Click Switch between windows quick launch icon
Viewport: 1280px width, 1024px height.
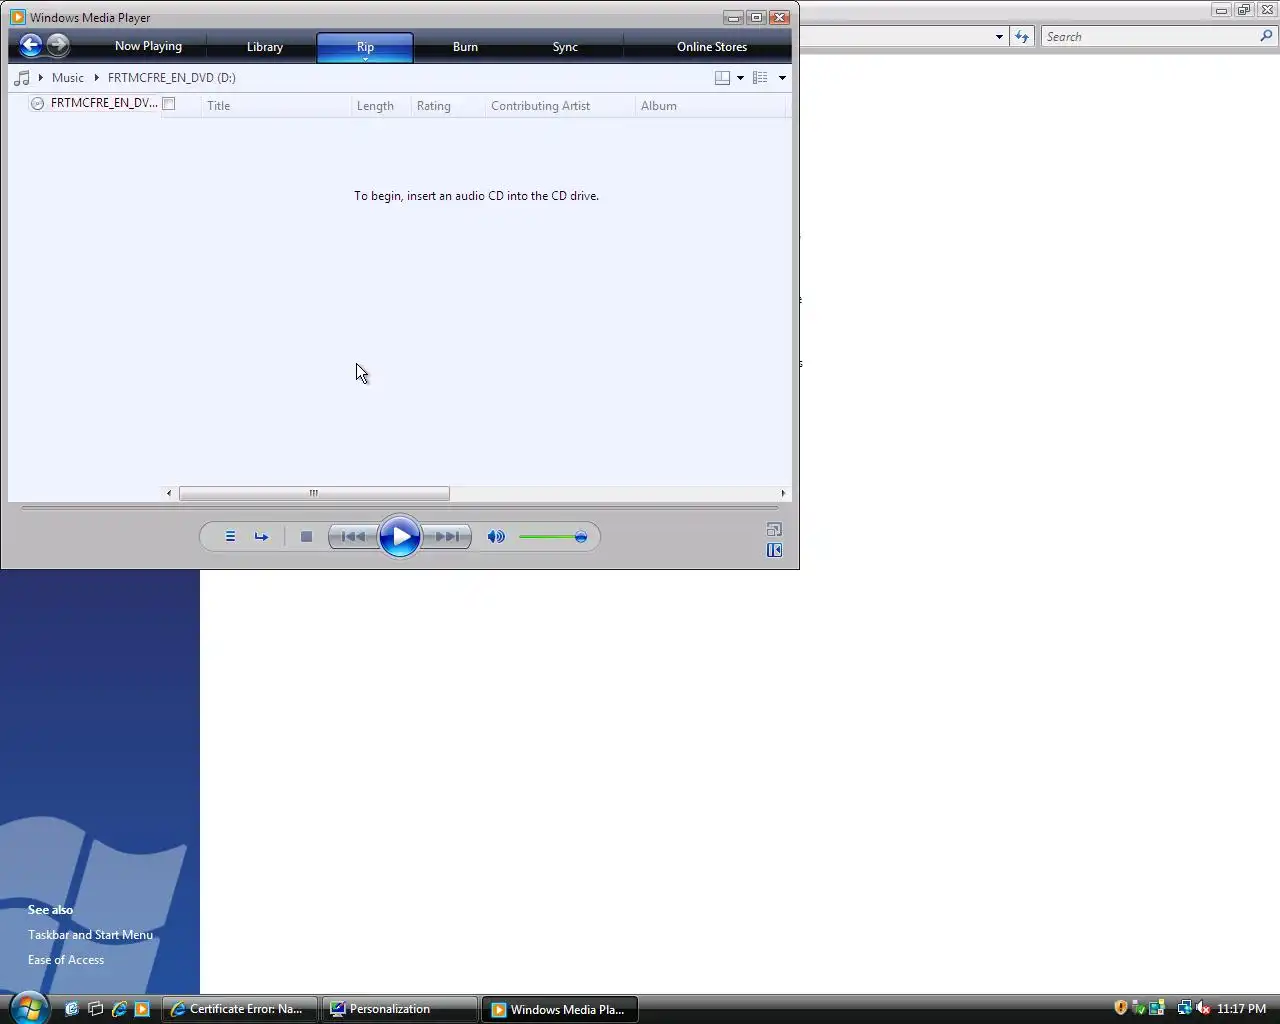pos(95,1009)
